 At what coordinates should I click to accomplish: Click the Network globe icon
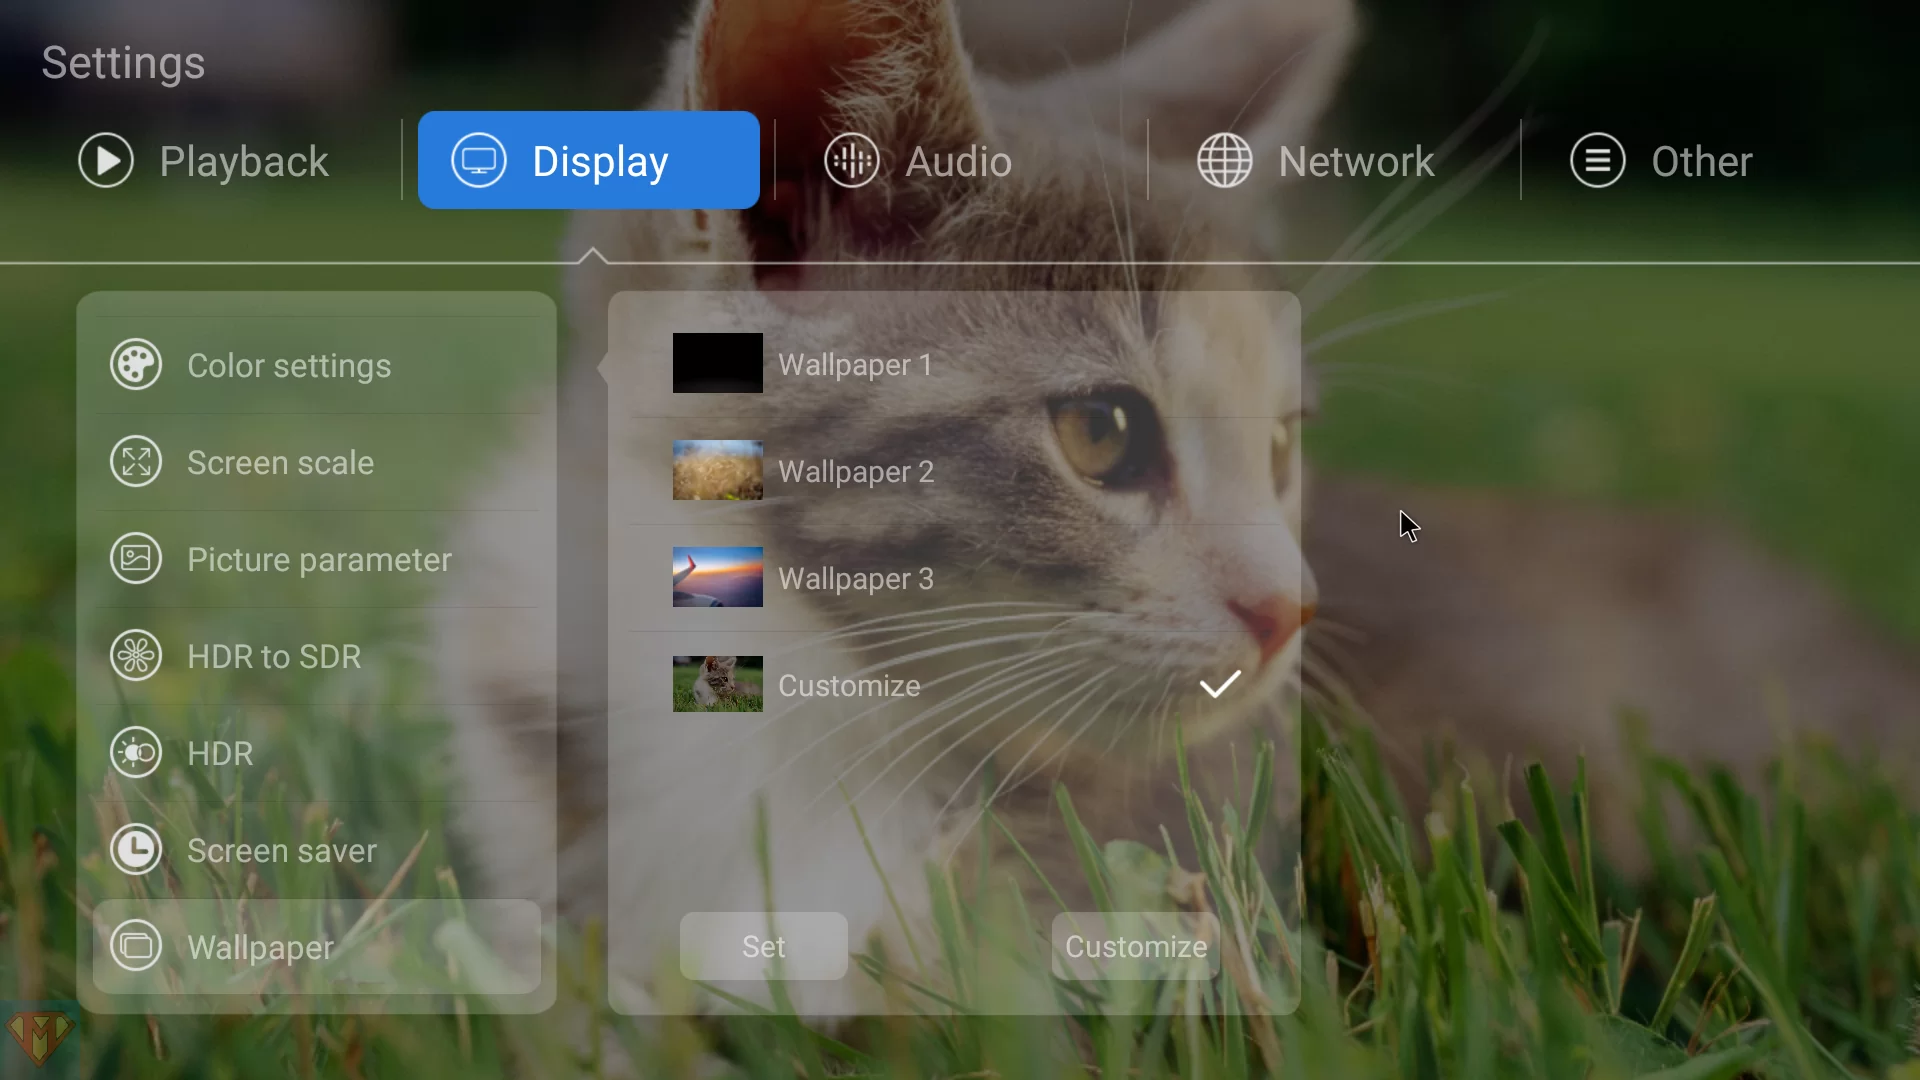[x=1225, y=160]
